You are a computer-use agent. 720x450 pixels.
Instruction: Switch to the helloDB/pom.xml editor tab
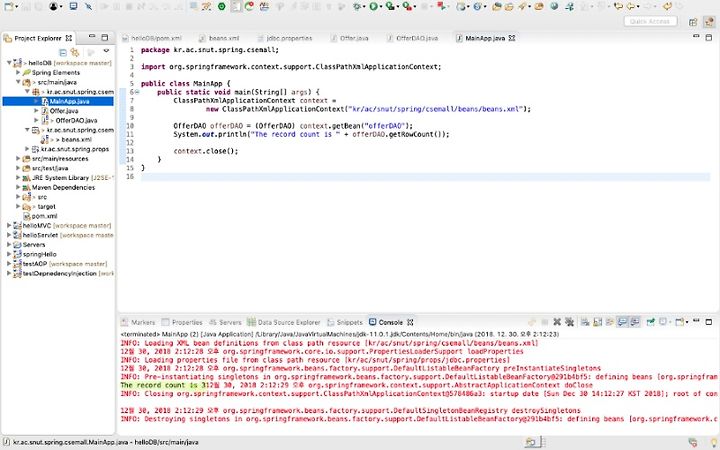(152, 38)
